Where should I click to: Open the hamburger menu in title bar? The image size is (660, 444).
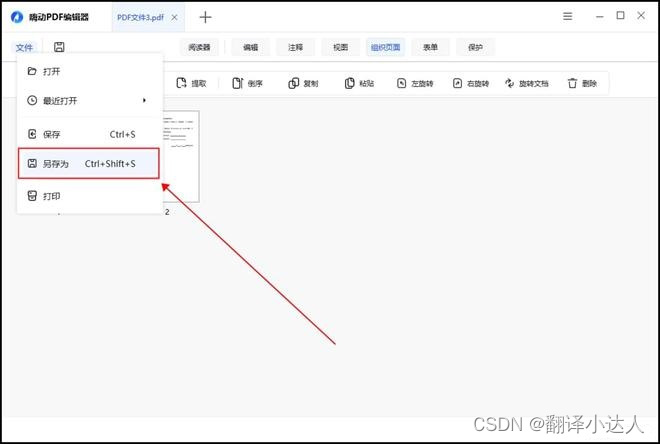pyautogui.click(x=567, y=16)
